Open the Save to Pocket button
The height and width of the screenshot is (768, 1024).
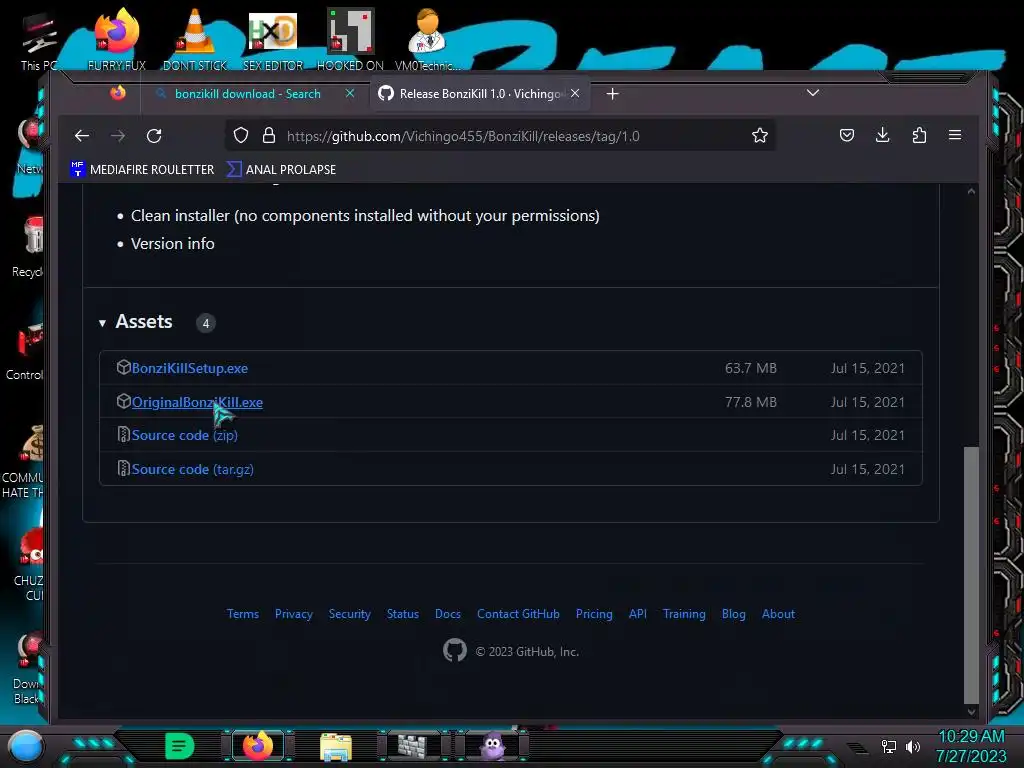point(846,135)
